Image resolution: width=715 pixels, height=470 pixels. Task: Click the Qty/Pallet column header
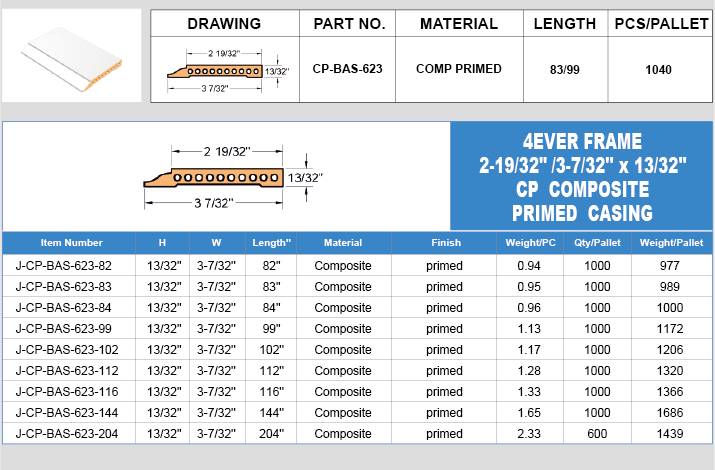[x=597, y=243]
